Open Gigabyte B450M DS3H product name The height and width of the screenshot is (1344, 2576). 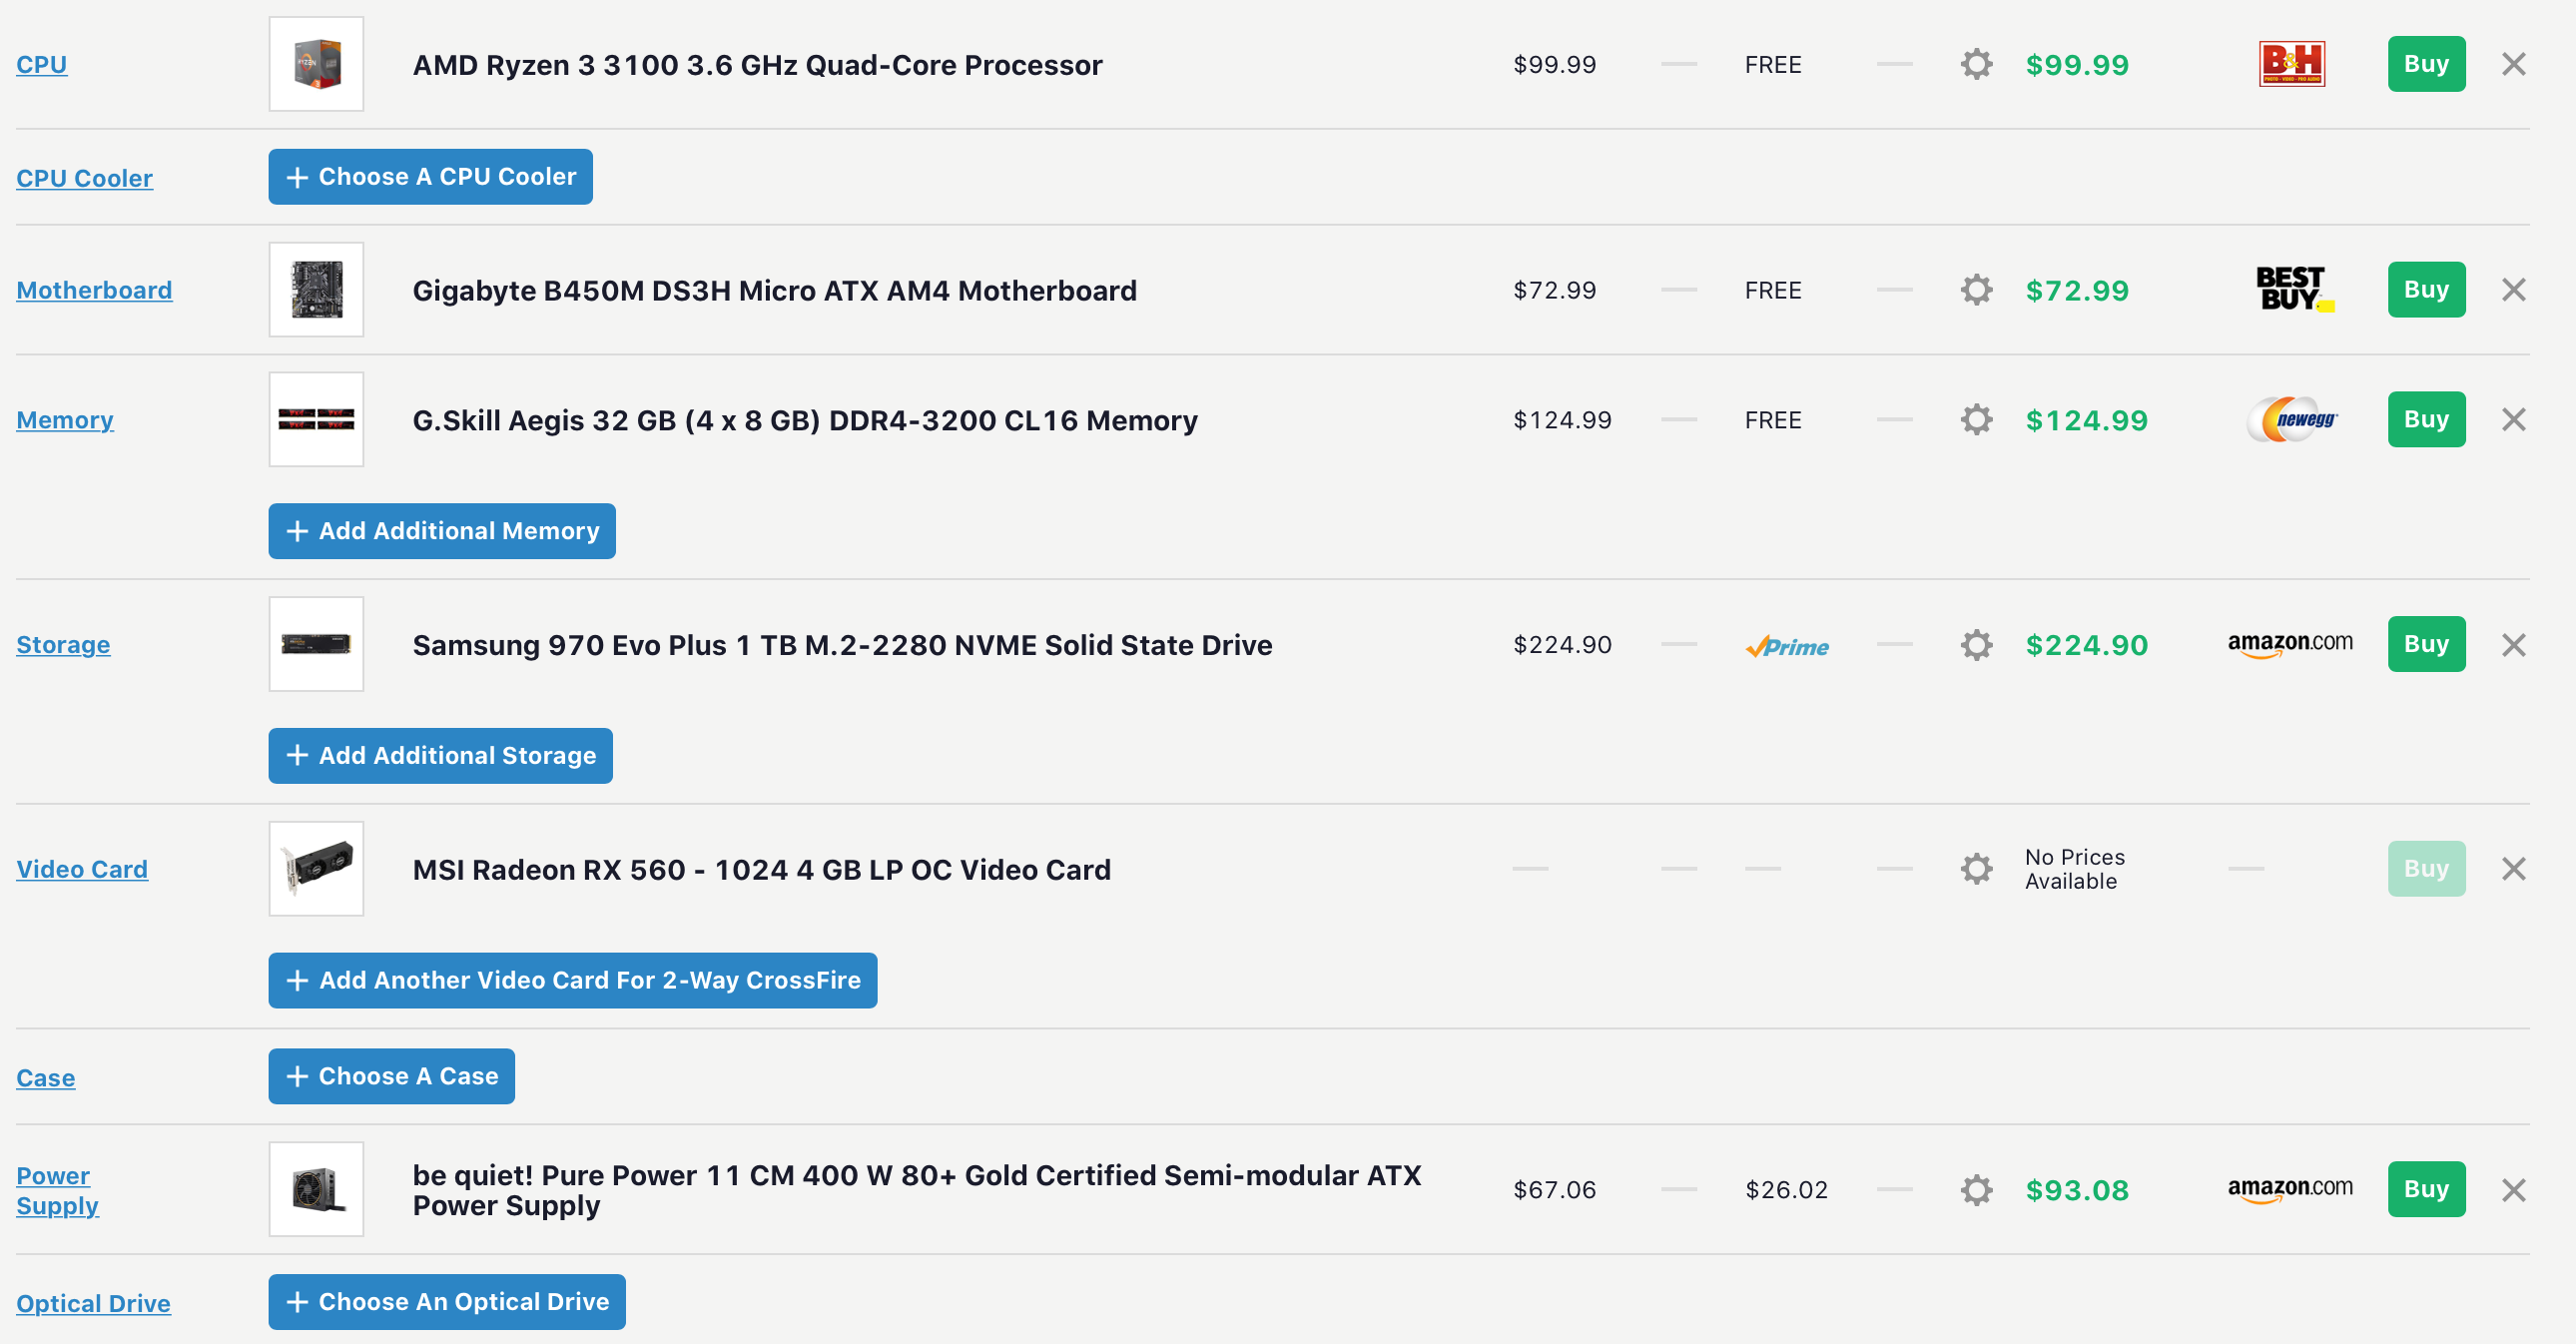tap(774, 291)
